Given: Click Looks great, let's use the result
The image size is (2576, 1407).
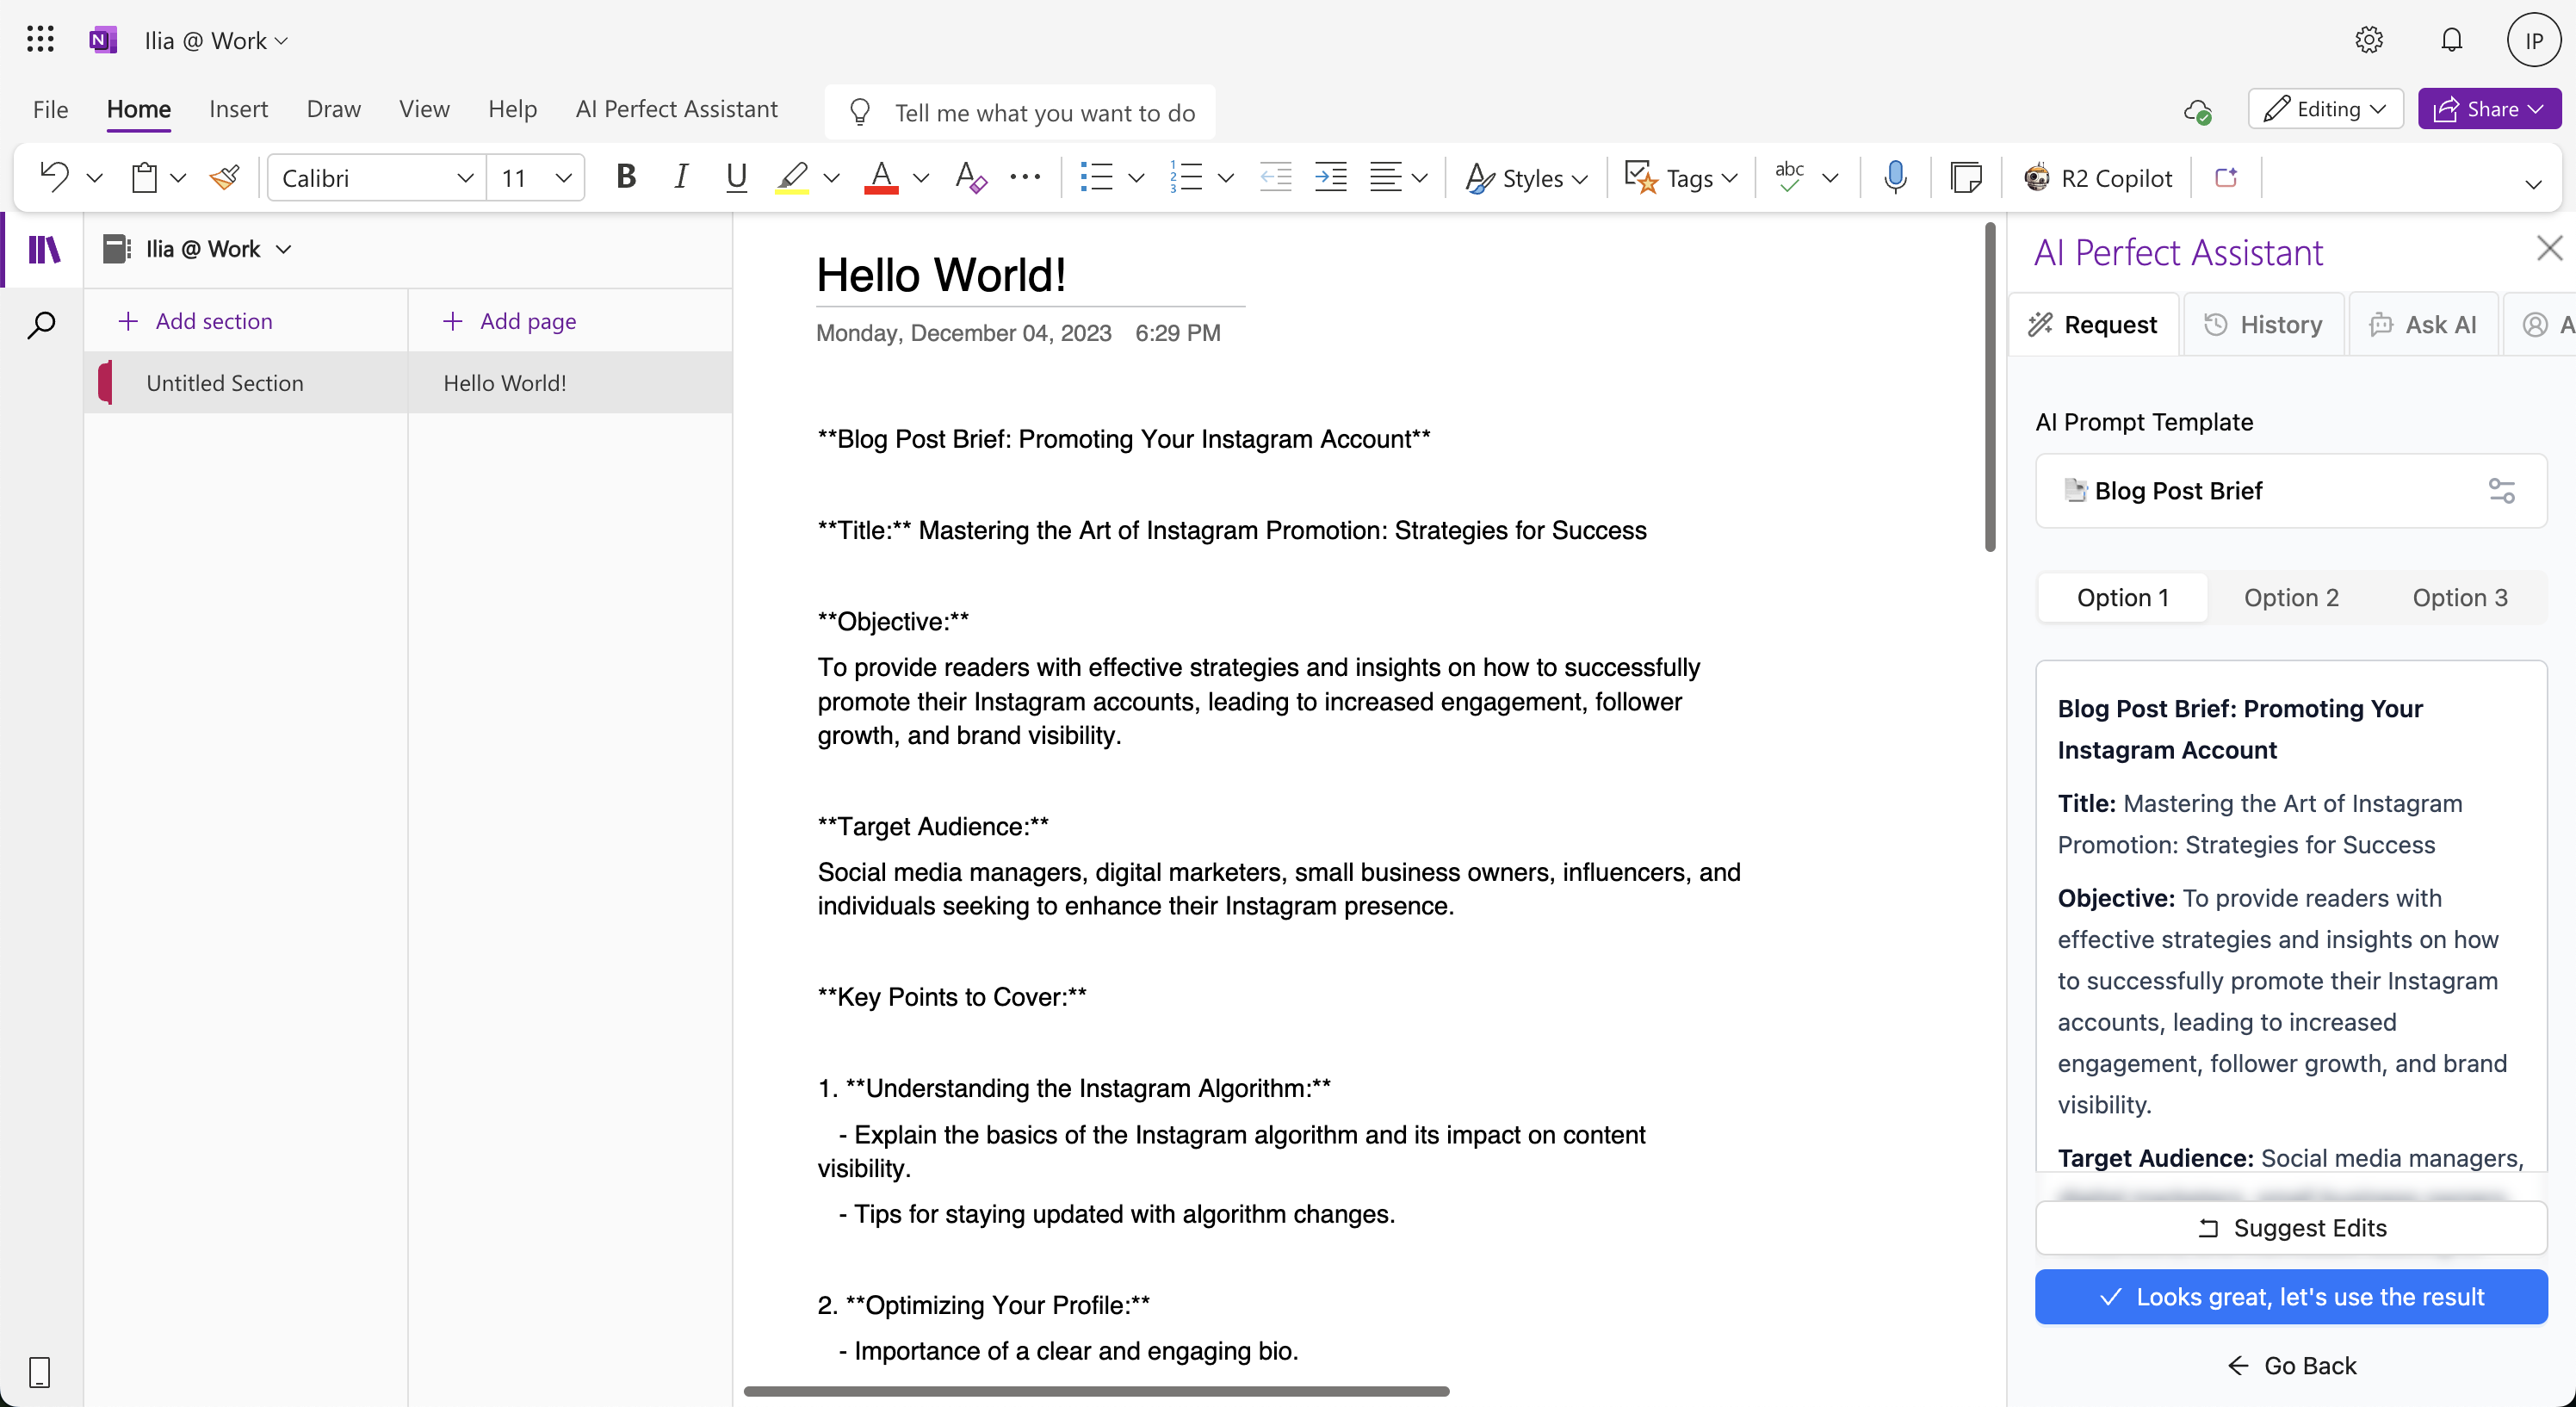Looking at the screenshot, I should [x=2290, y=1297].
